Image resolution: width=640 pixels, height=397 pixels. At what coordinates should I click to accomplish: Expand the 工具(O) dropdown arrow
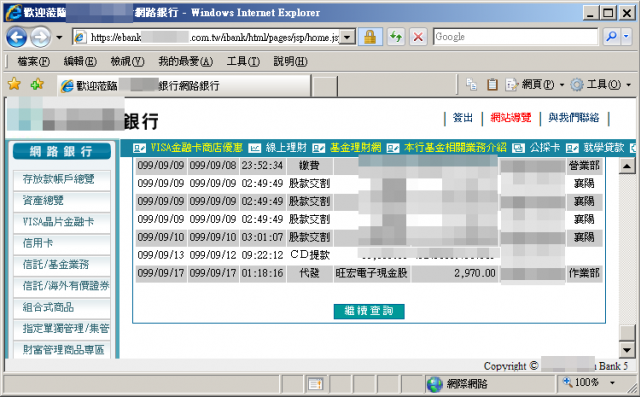click(x=628, y=85)
